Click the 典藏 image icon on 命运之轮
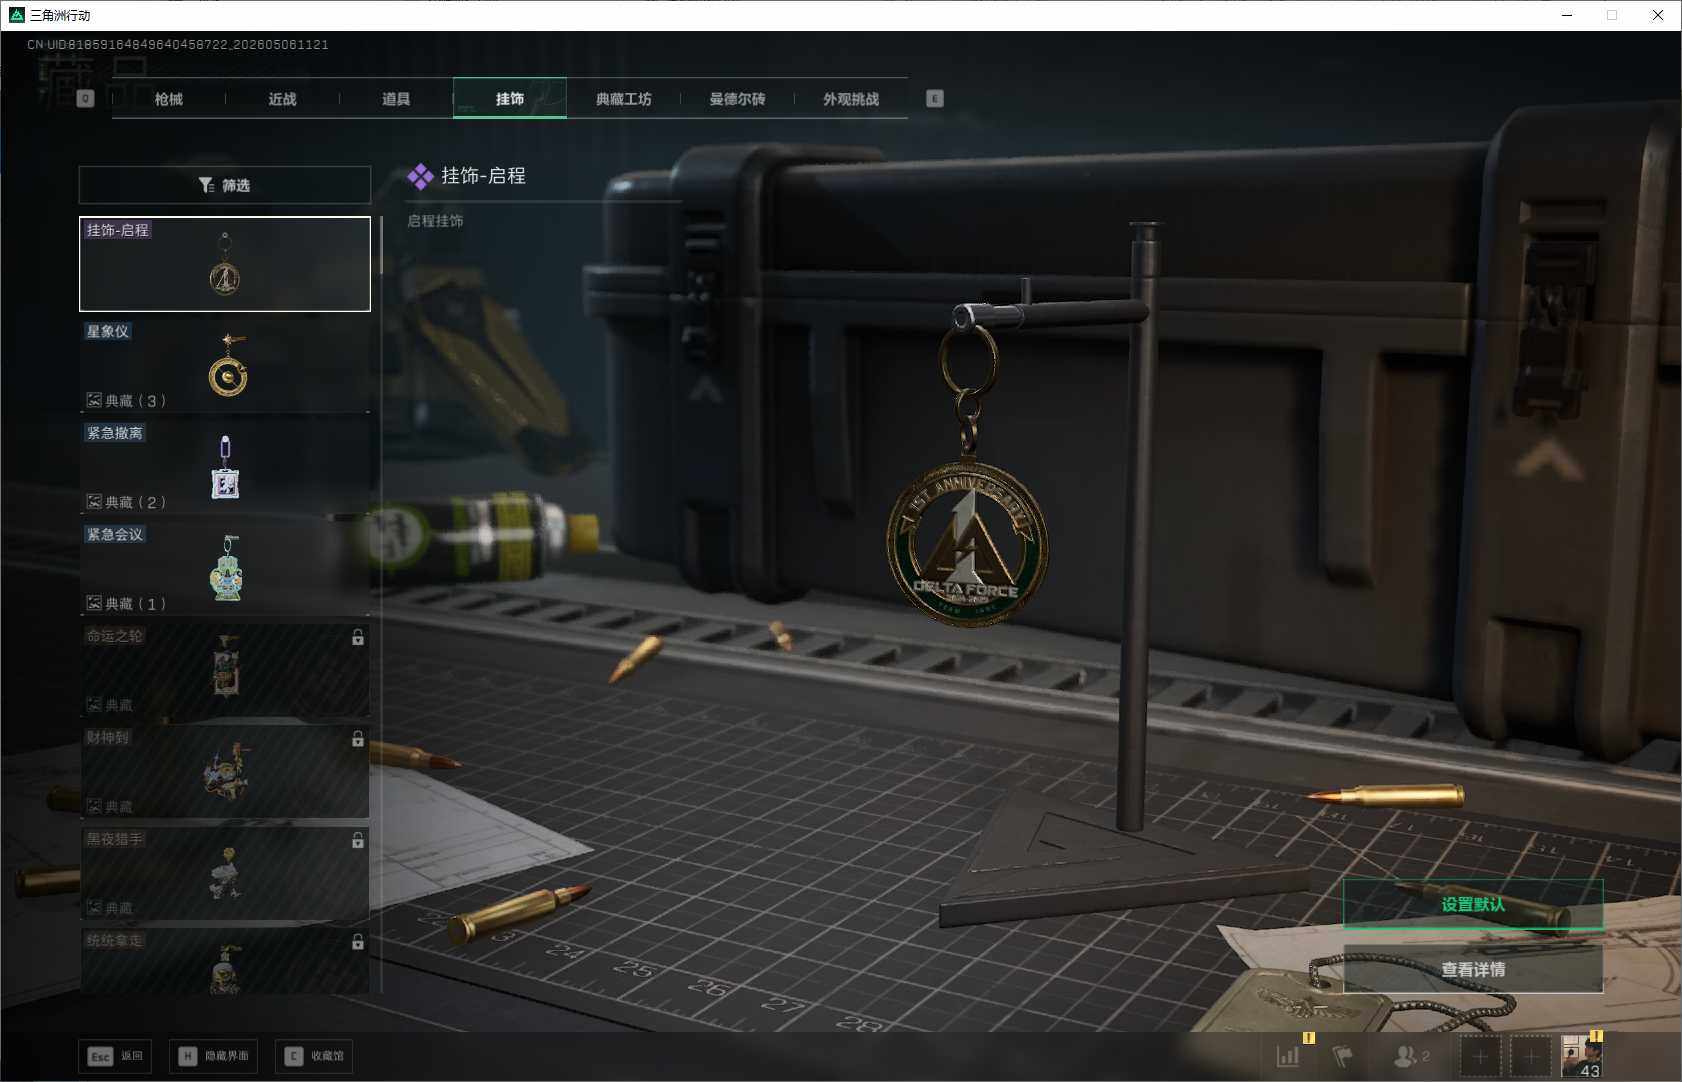Screen dimensions: 1682x1082 (94, 705)
